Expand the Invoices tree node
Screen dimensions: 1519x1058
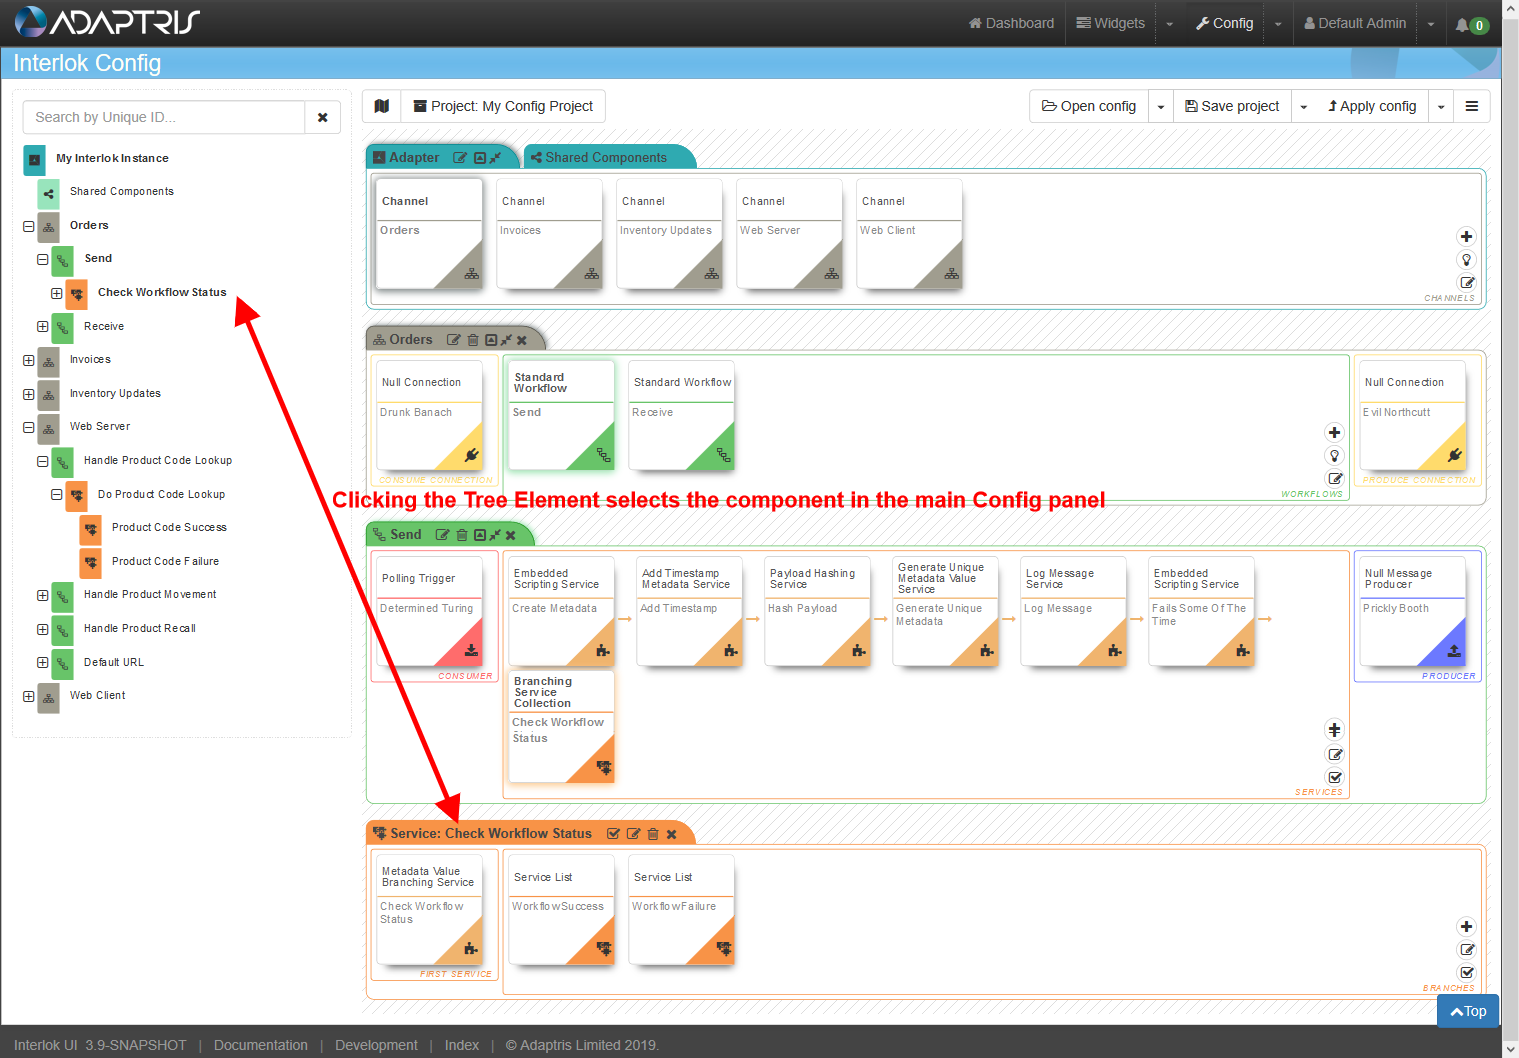point(29,360)
